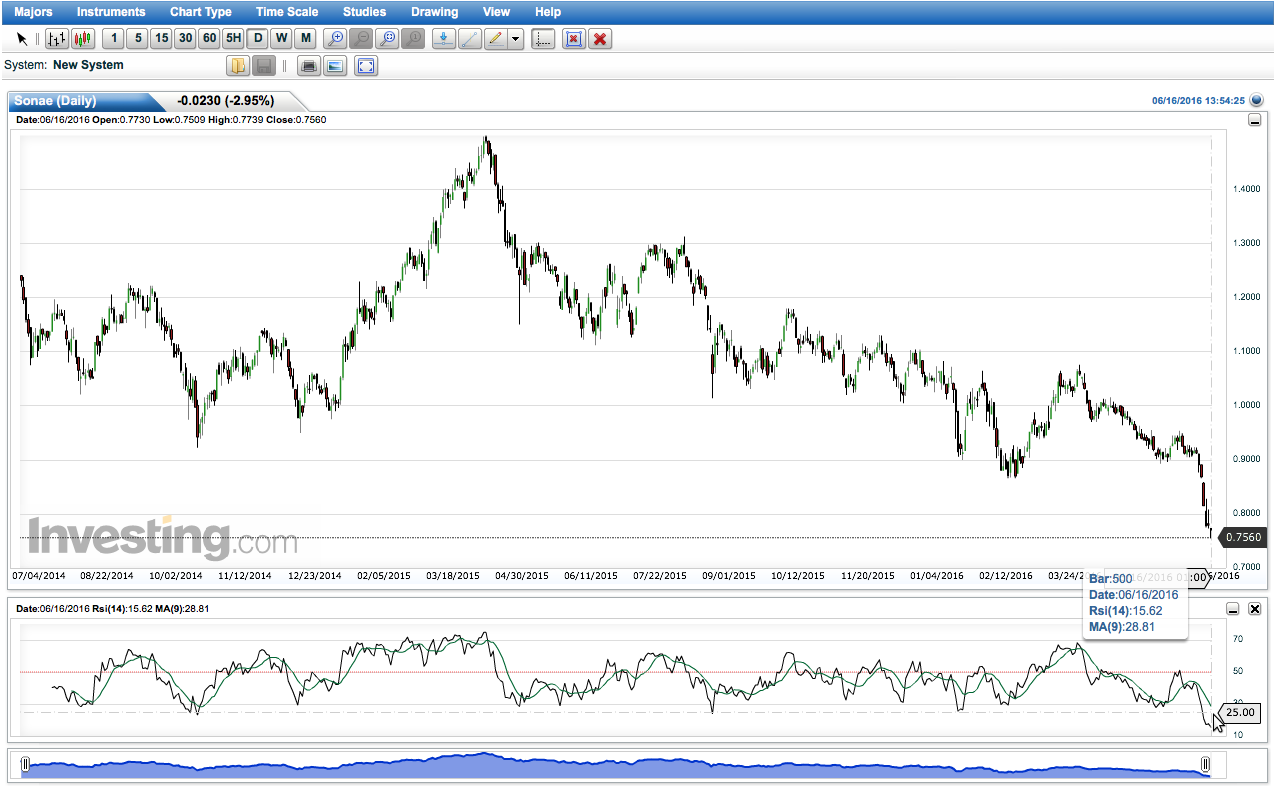Click the open system folder icon
This screenshot has height=794, width=1277.
pos(237,66)
